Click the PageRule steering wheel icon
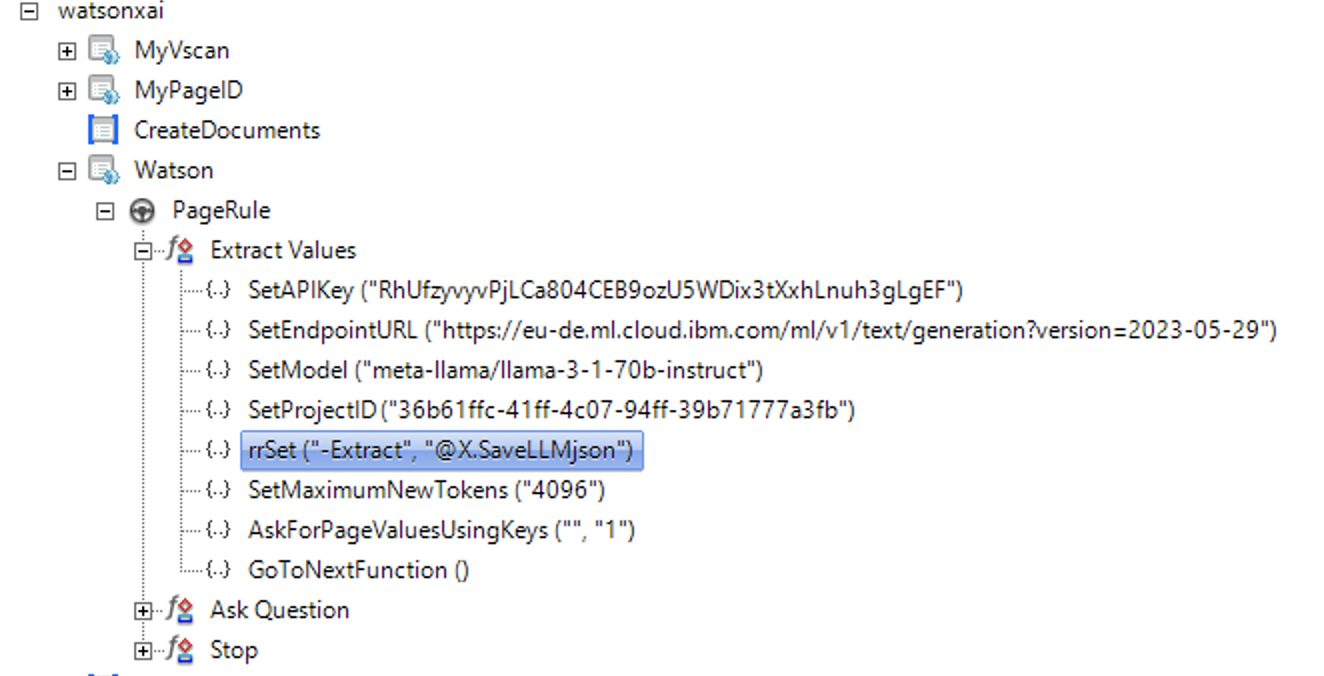This screenshot has height=676, width=1324. (142, 211)
